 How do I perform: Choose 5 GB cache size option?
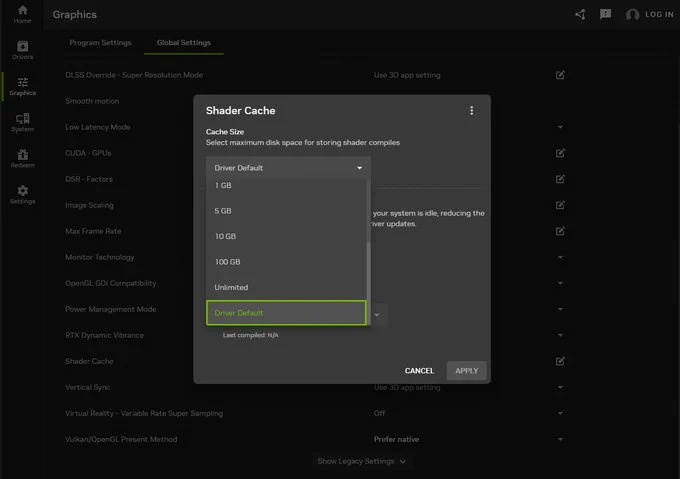[x=286, y=211]
